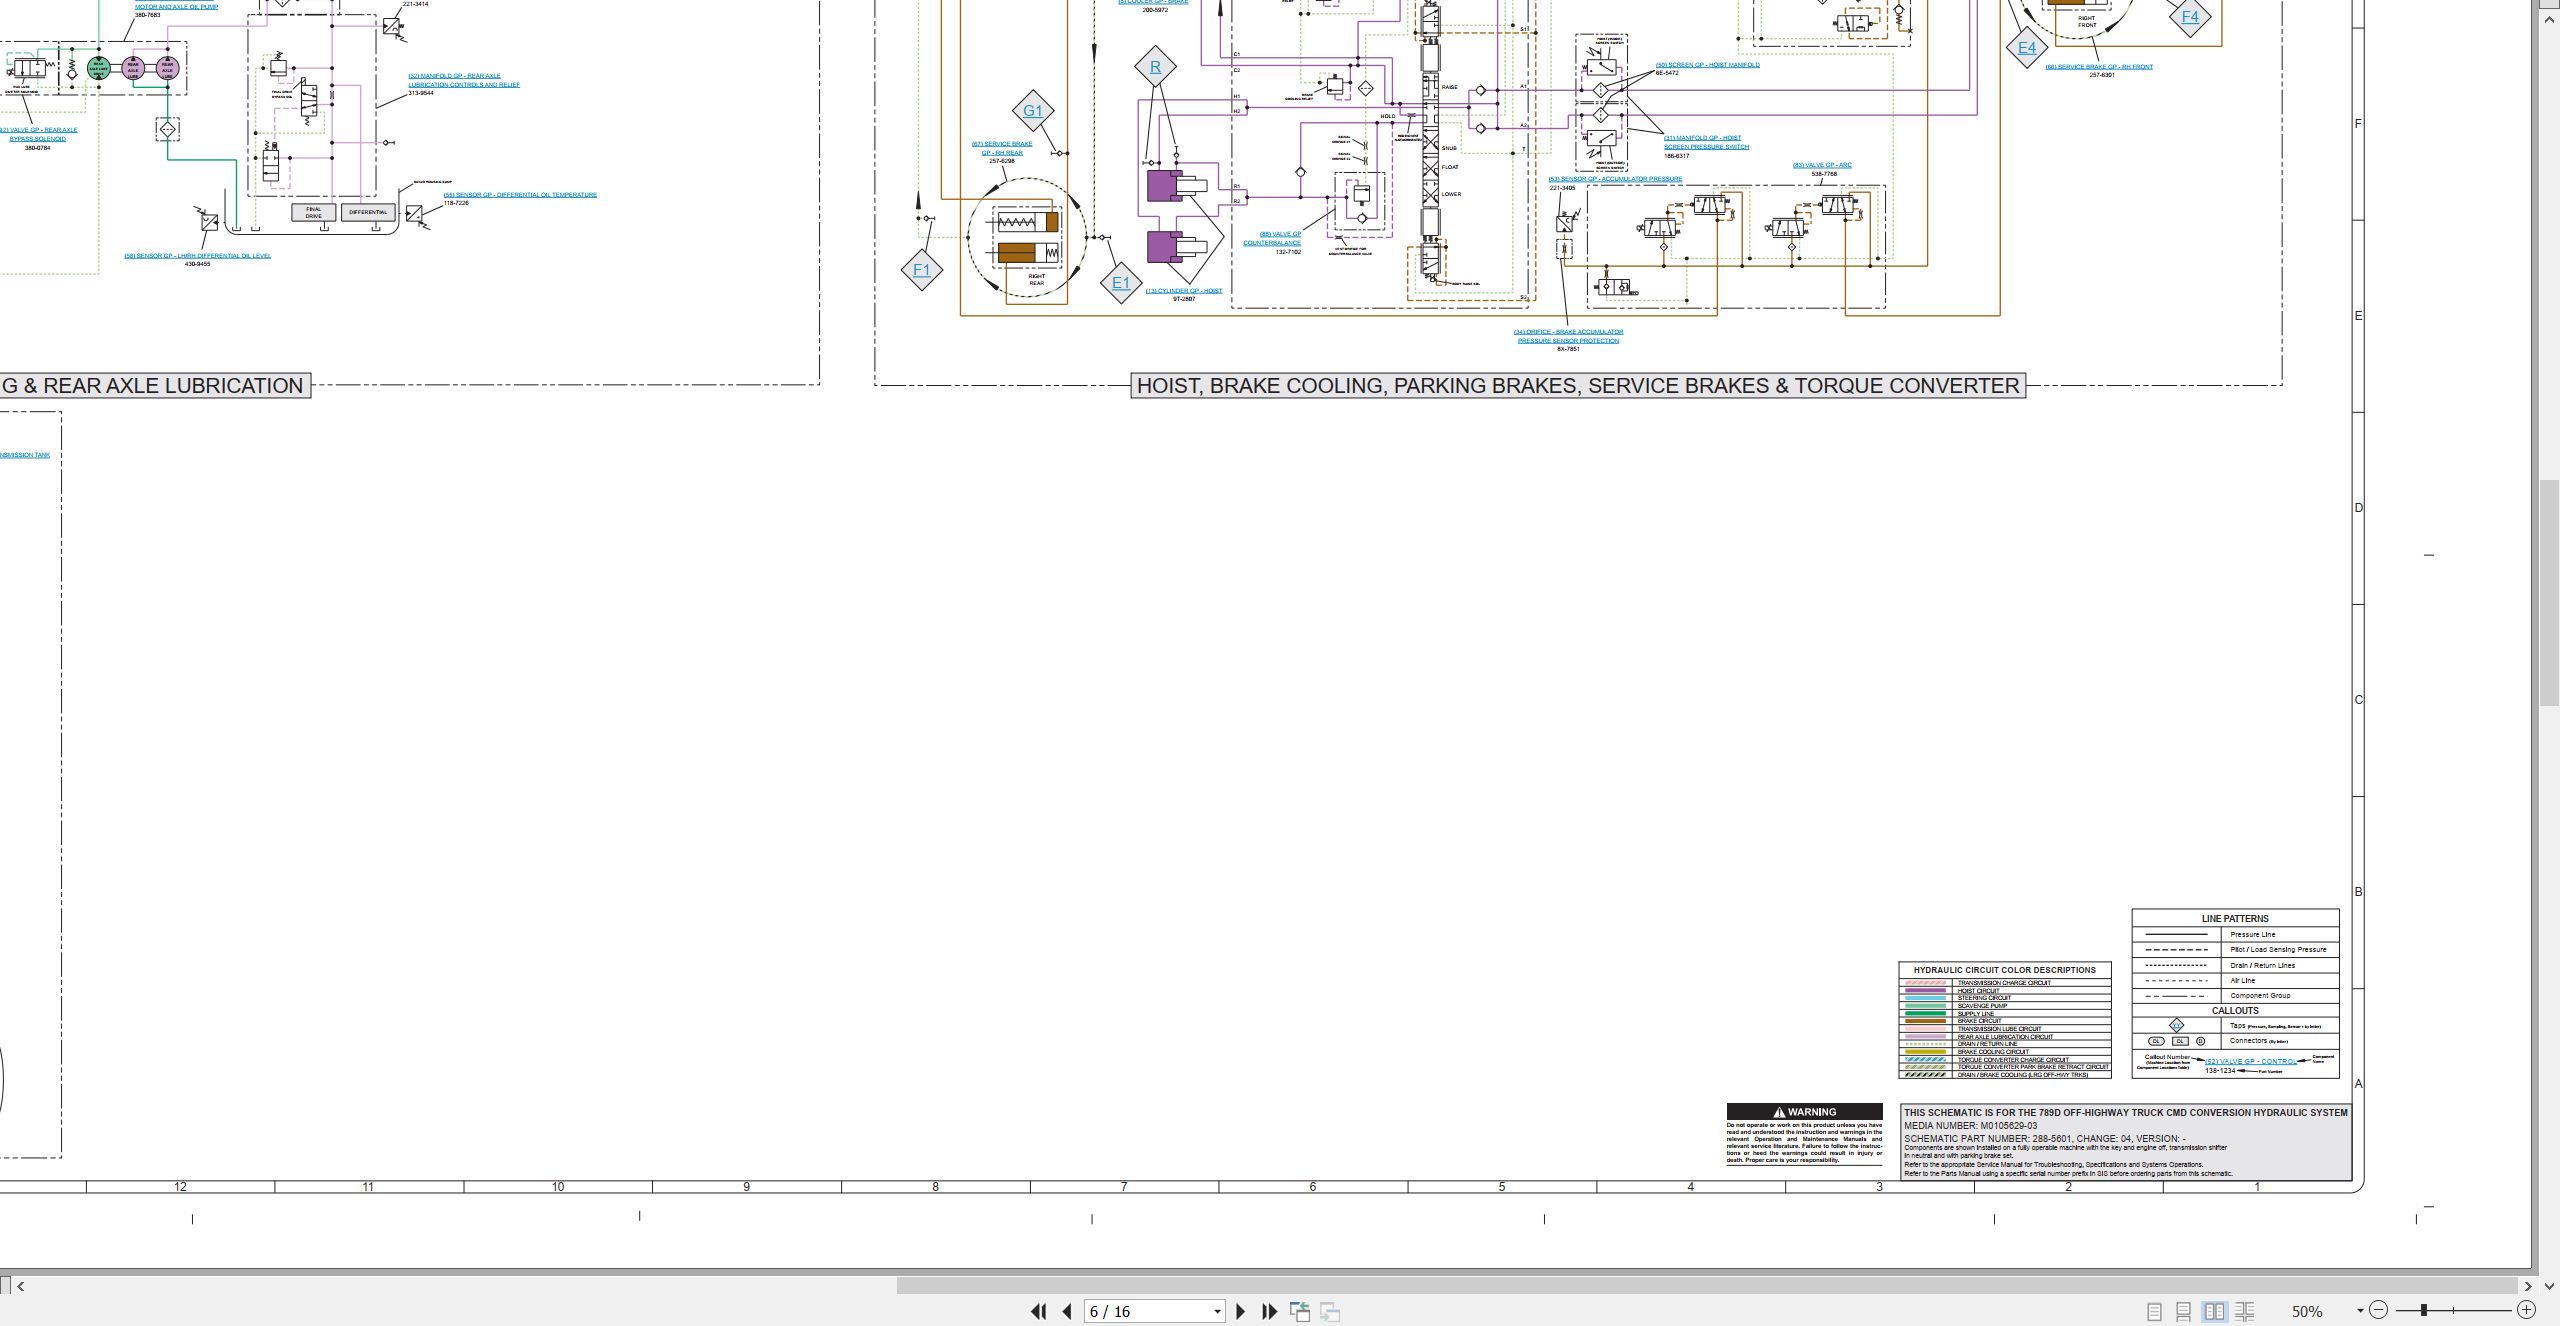Go to the first page
The height and width of the screenshot is (1326, 2560).
coord(1038,1311)
